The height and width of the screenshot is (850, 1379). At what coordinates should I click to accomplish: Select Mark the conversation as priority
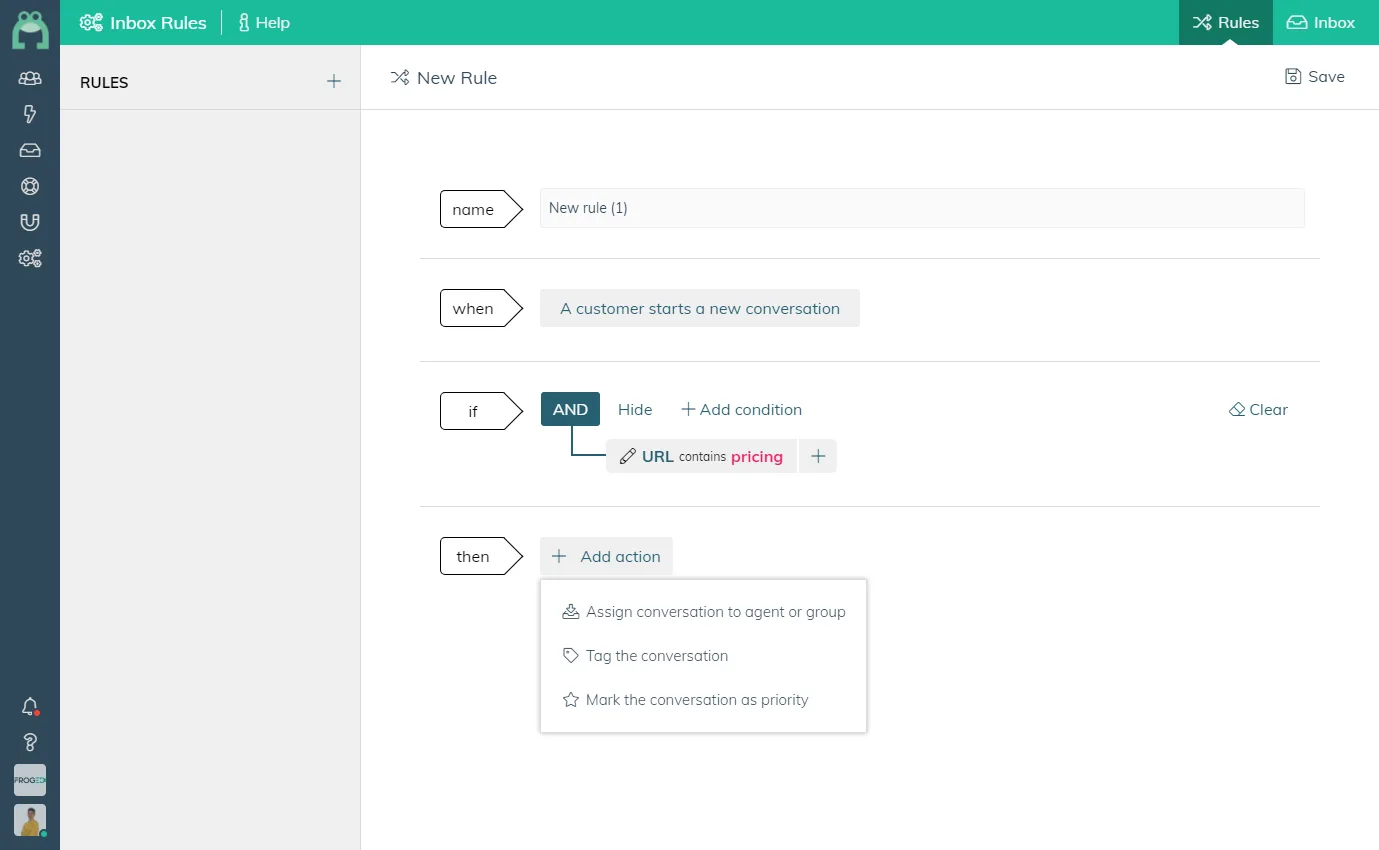click(685, 700)
